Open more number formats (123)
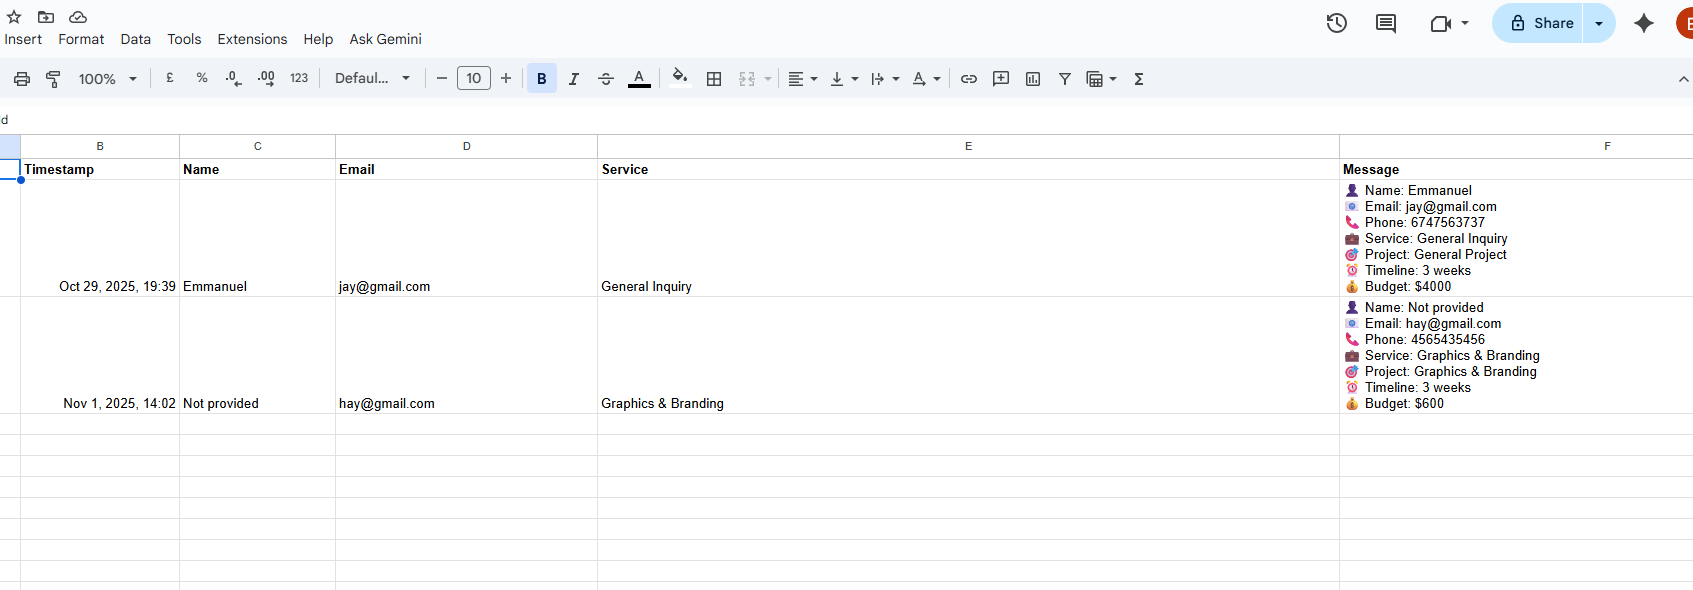This screenshot has width=1693, height=590. click(299, 78)
